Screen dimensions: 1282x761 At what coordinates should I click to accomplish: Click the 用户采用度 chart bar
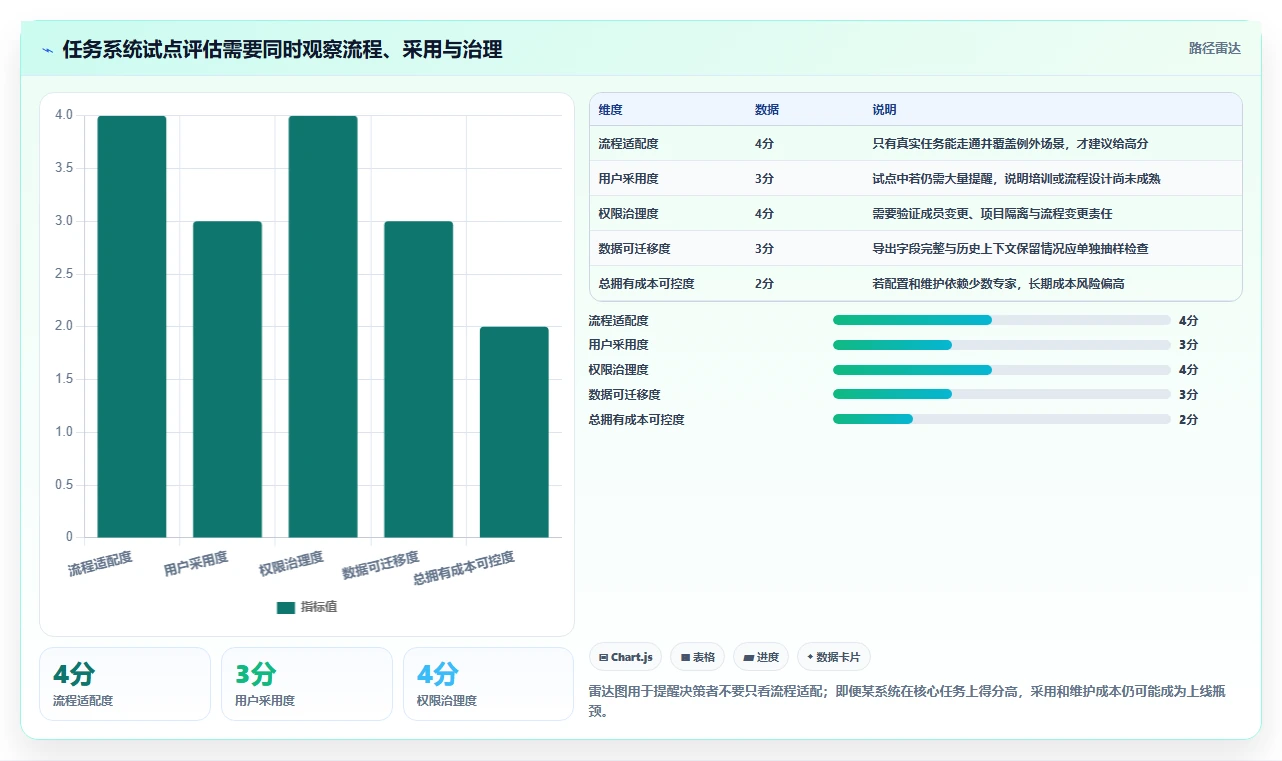pyautogui.click(x=227, y=380)
